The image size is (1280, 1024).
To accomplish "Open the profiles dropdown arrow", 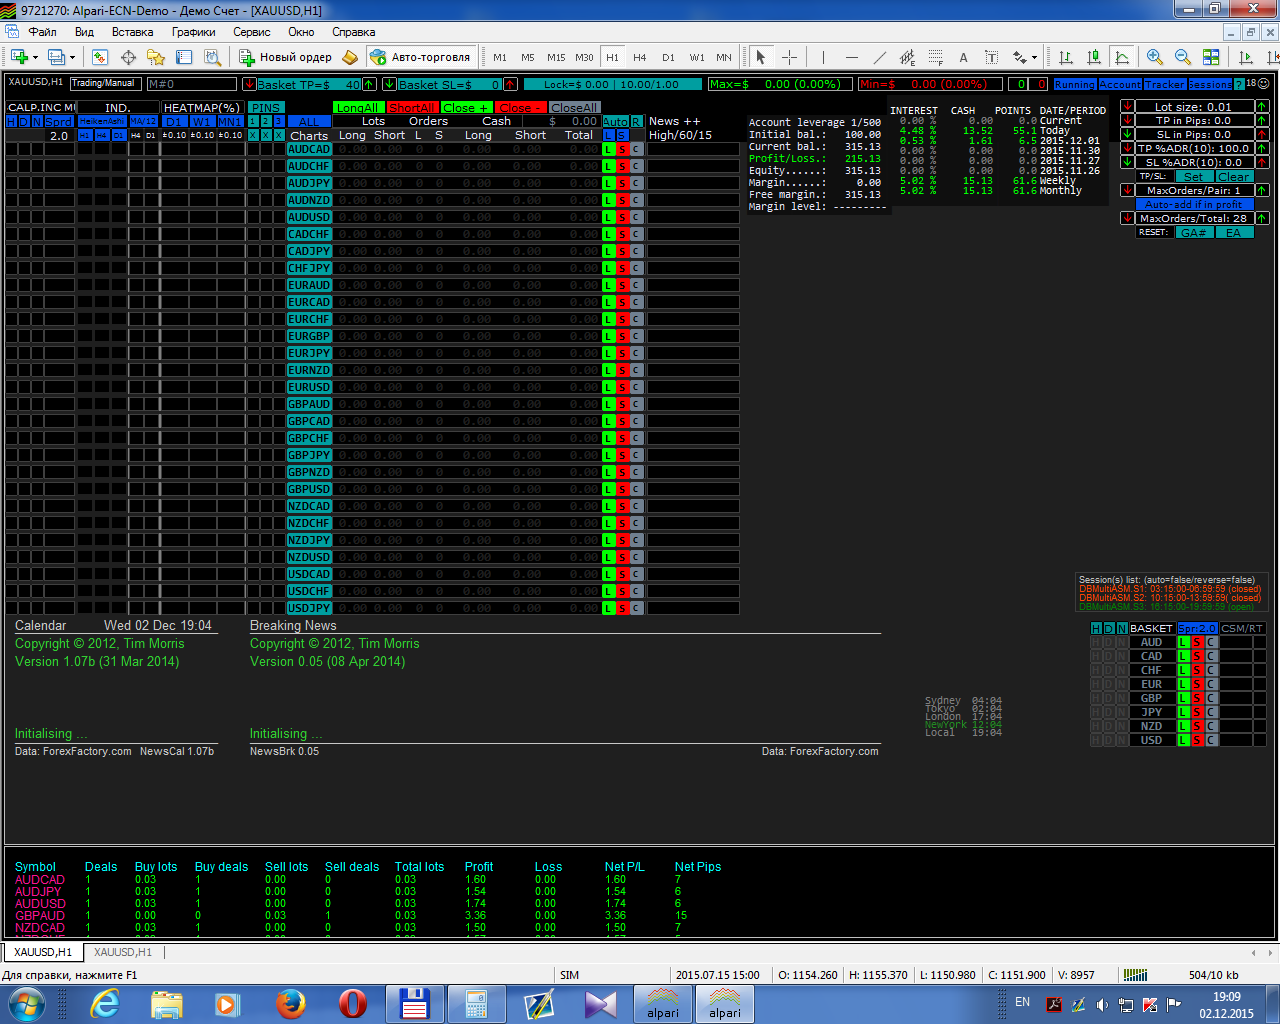I will [x=73, y=57].
